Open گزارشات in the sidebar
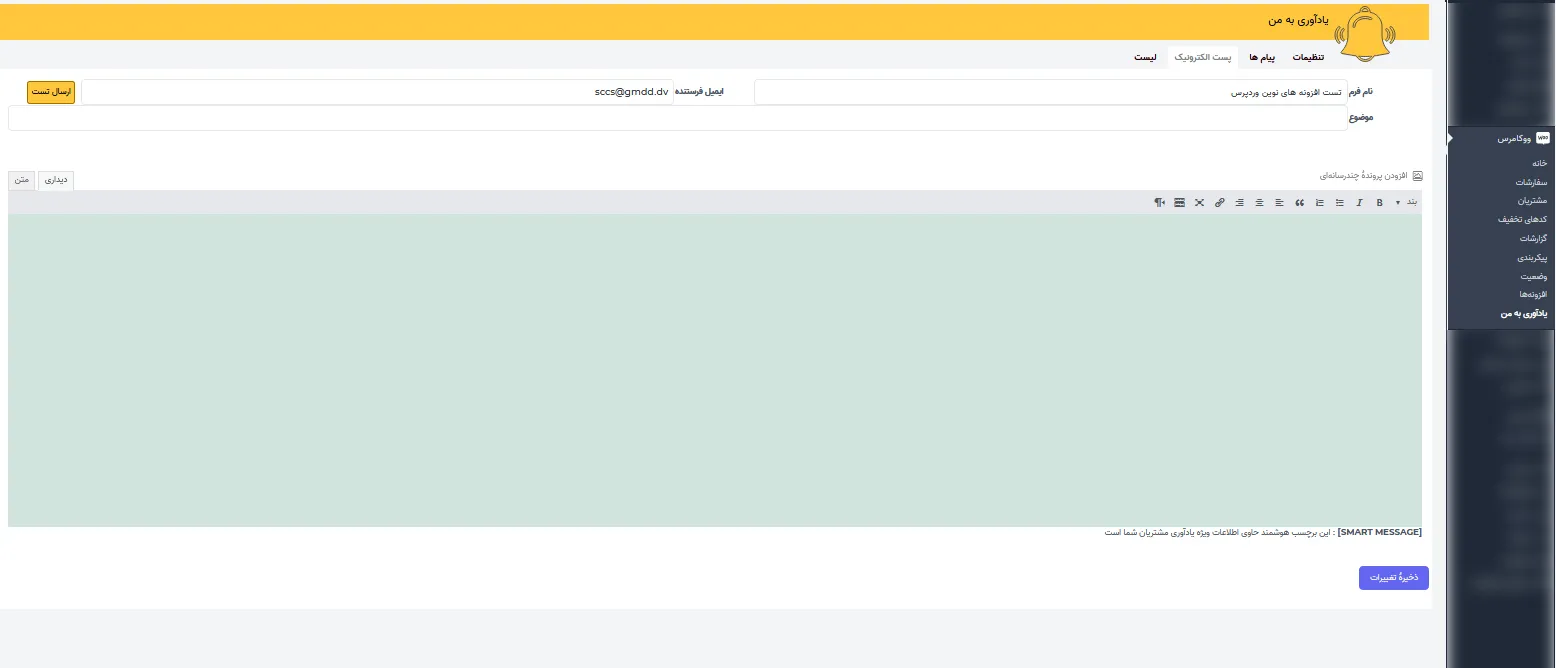 pos(1534,239)
